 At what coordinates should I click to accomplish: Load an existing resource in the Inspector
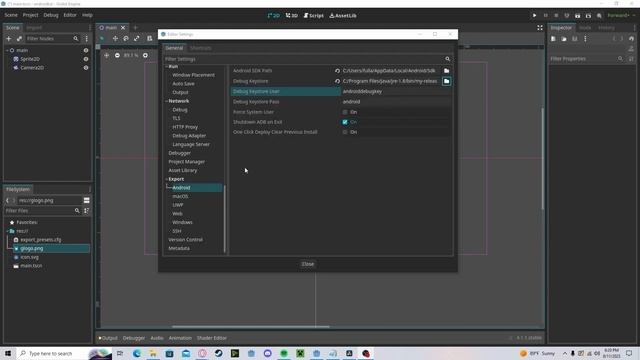[564, 39]
